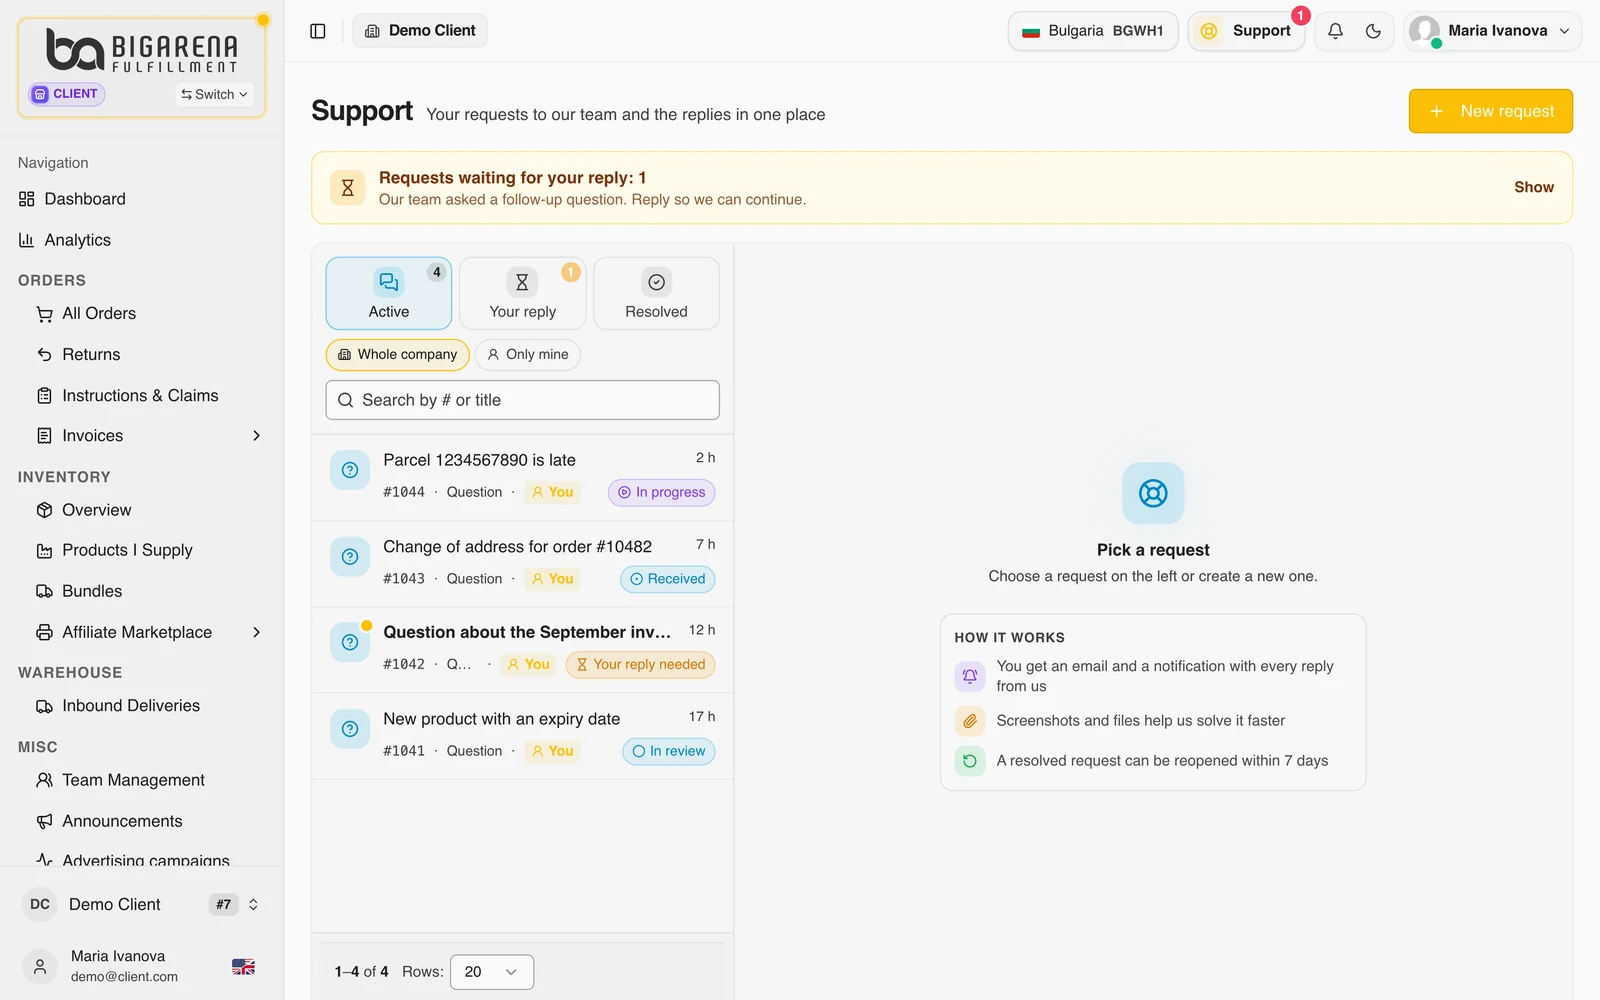The height and width of the screenshot is (1000, 1600).
Task: Click the Received status badge
Action: pos(668,579)
